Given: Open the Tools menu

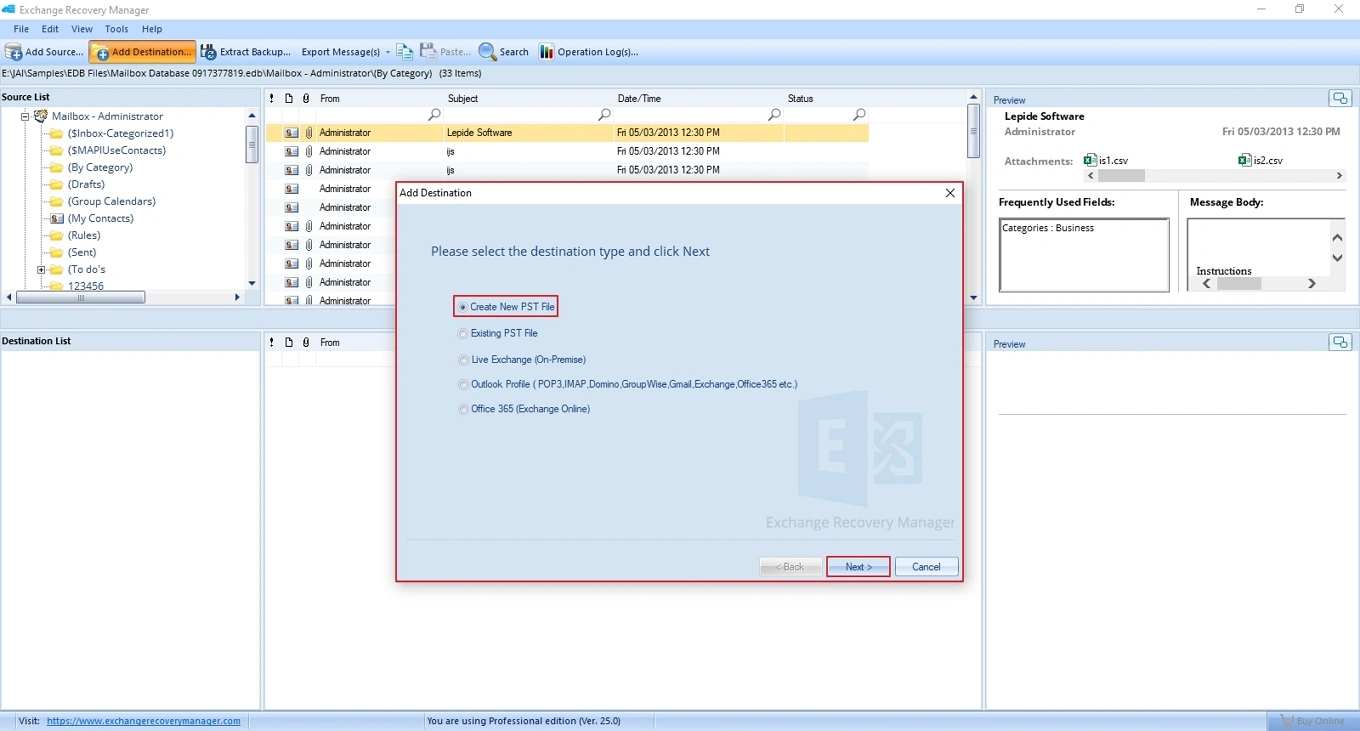Looking at the screenshot, I should pos(116,29).
